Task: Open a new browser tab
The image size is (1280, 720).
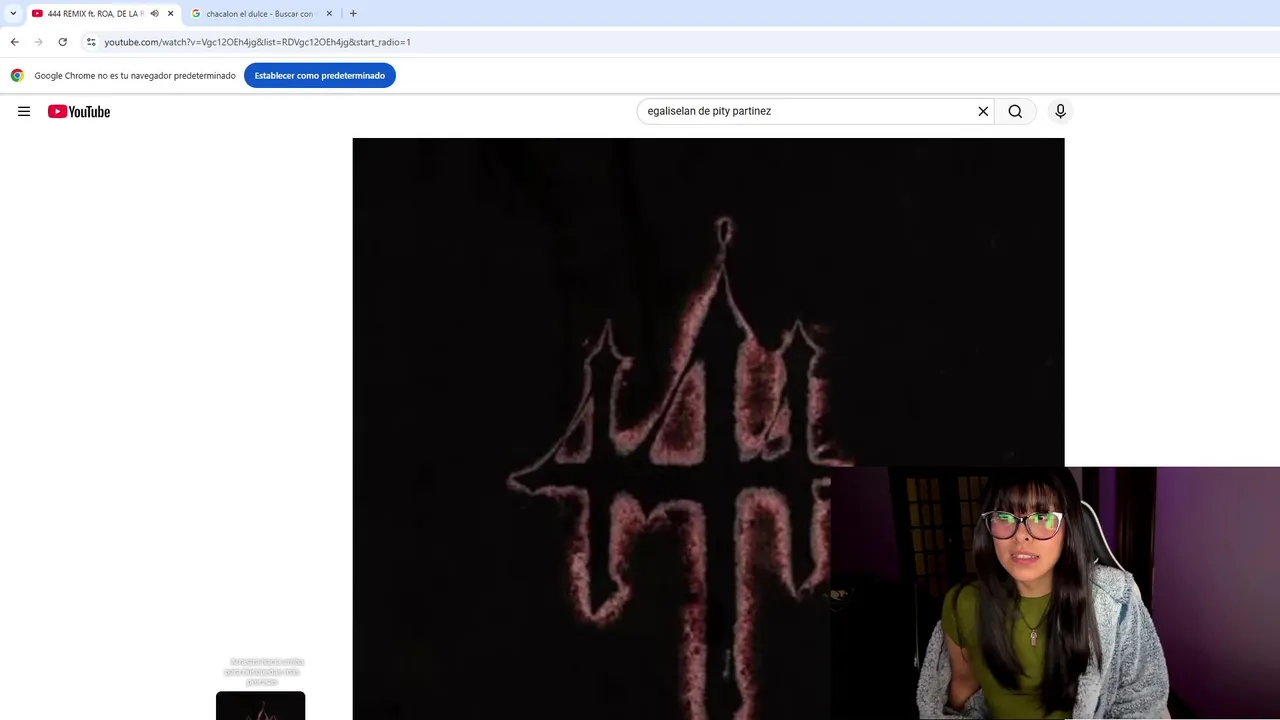Action: point(353,14)
